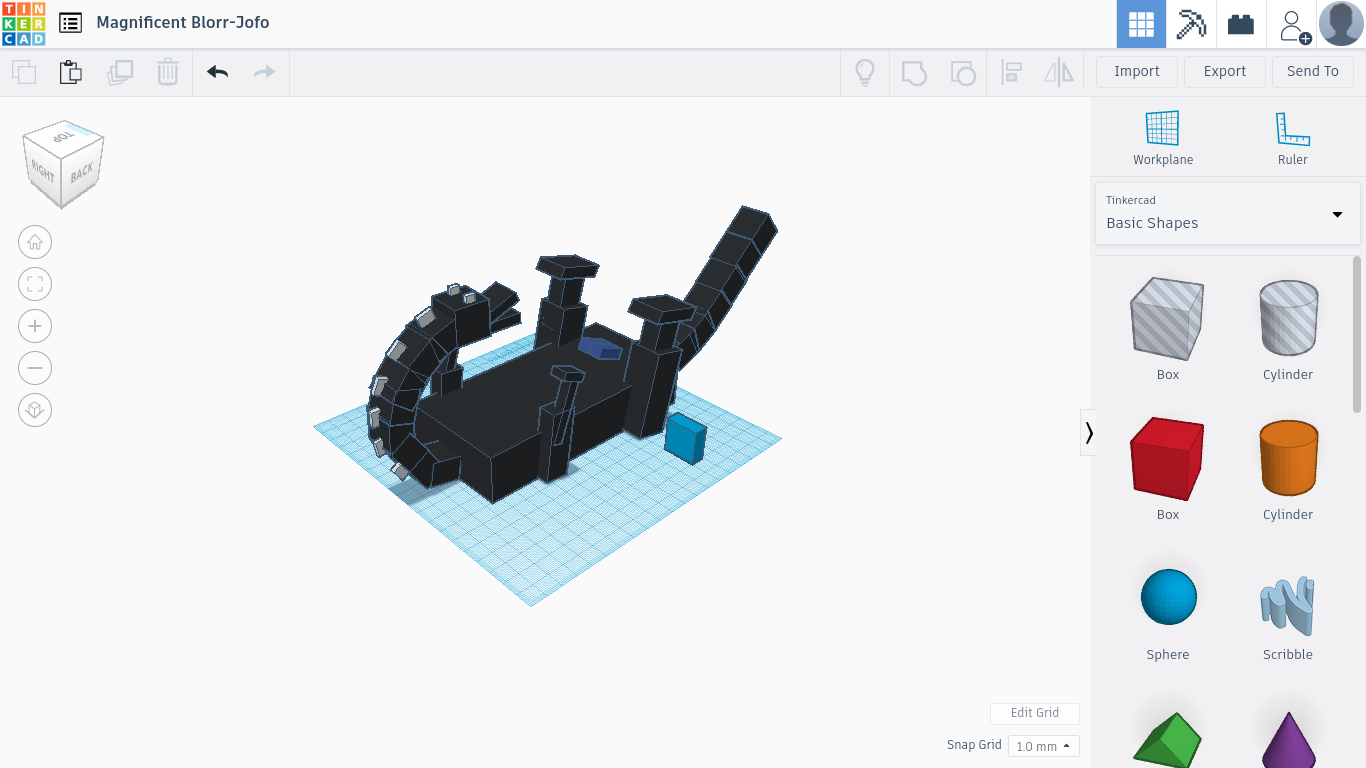Click the Duplicate and repeat icon

(x=120, y=72)
